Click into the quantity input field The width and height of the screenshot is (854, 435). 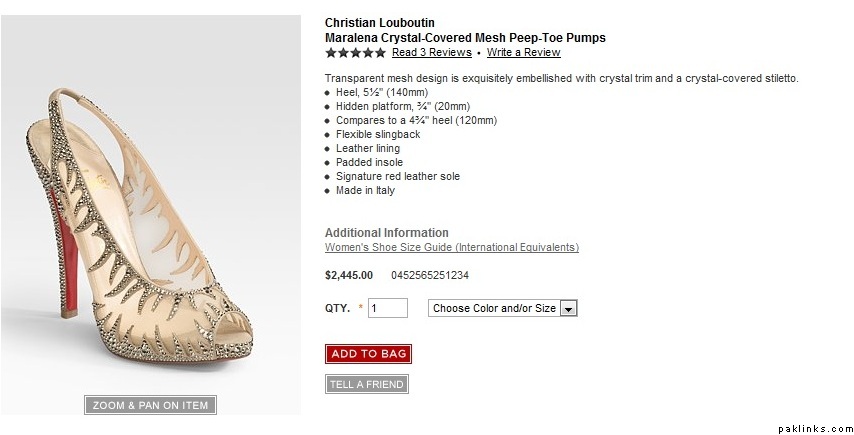[388, 309]
